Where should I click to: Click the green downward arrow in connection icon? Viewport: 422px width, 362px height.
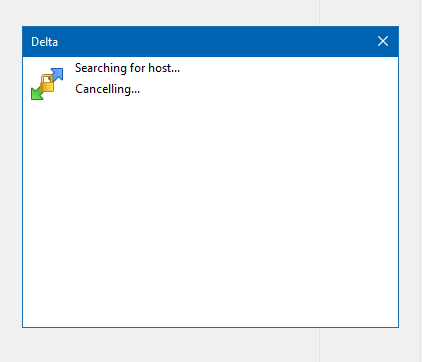[37, 94]
